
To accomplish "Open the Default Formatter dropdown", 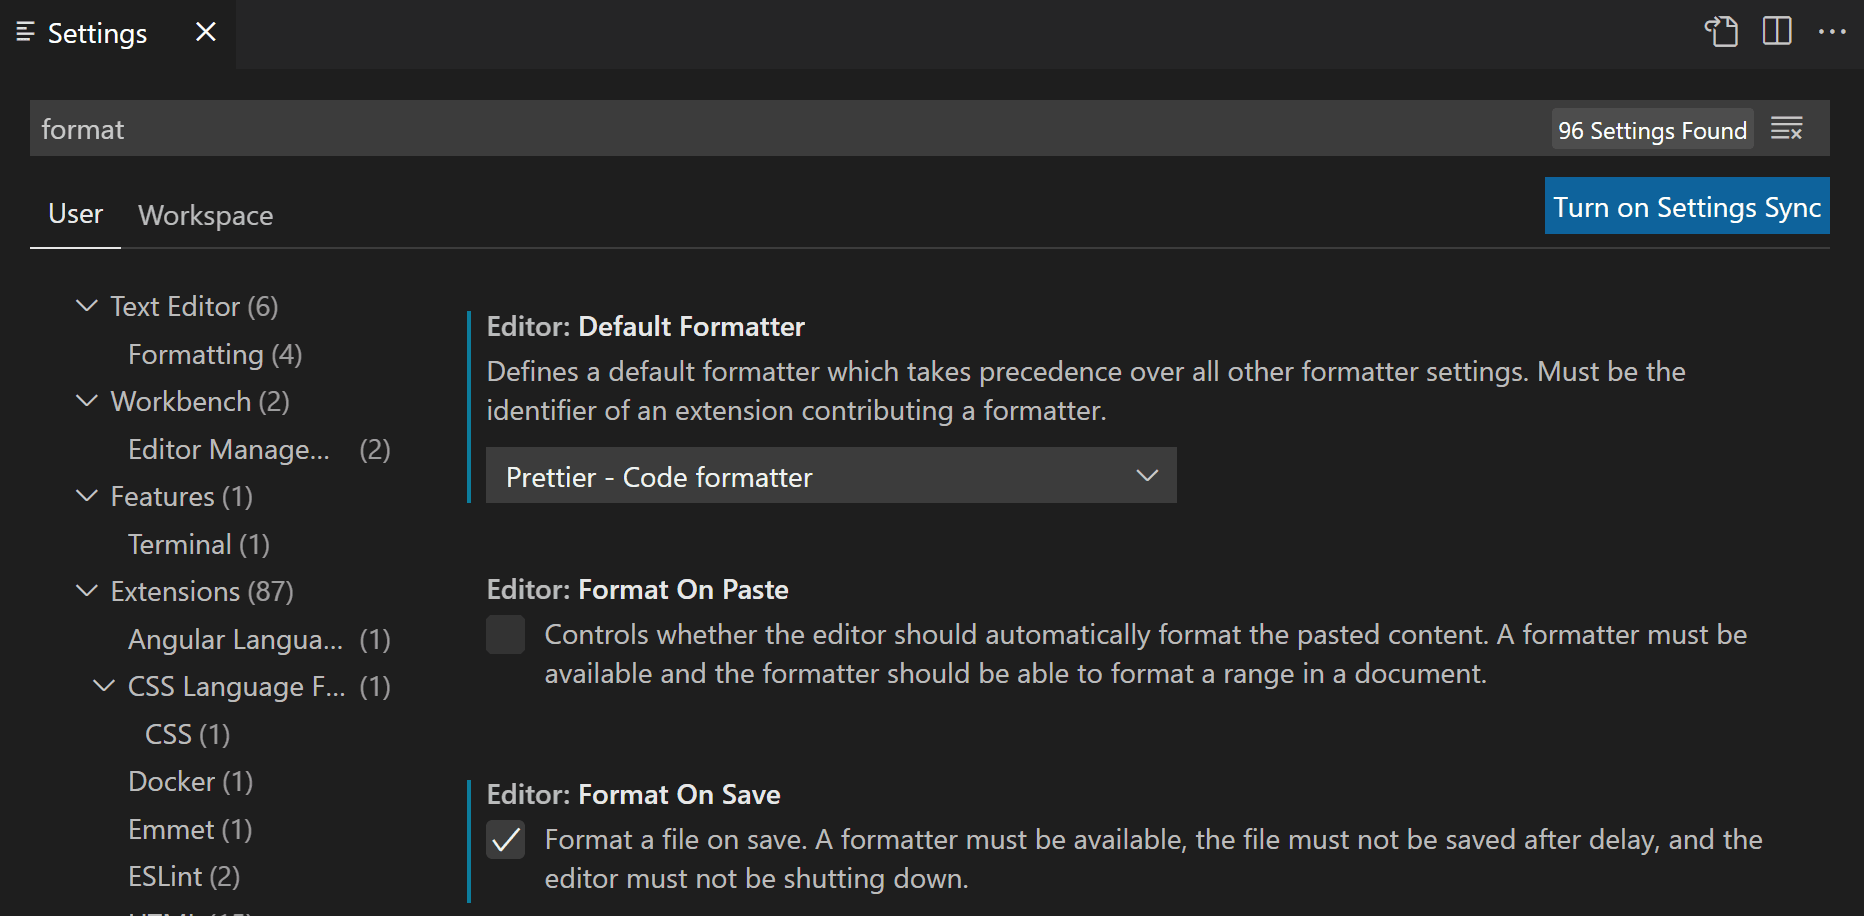I will [x=830, y=476].
